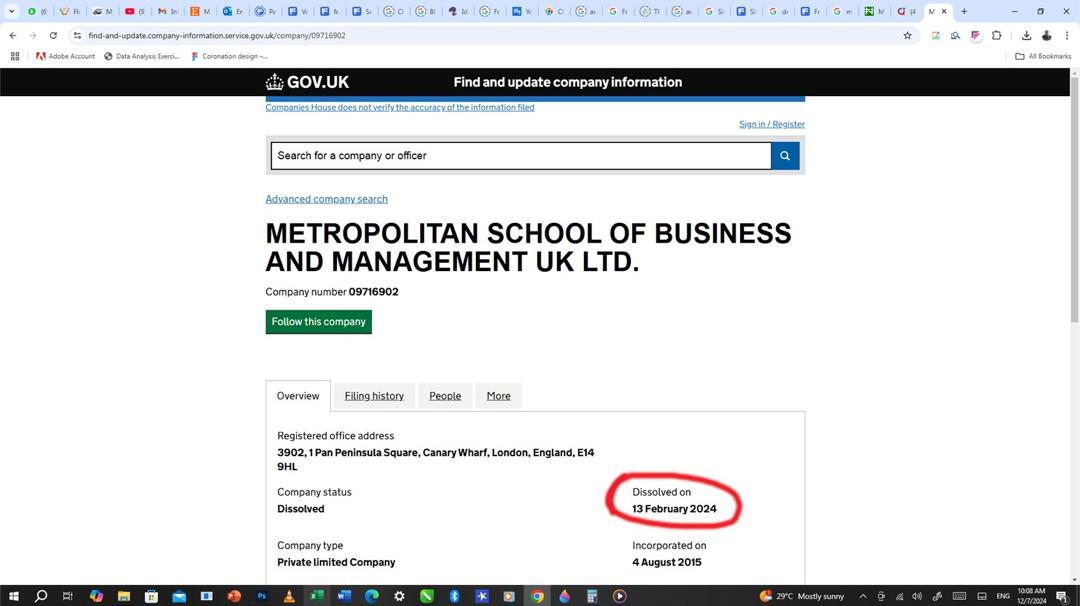The height and width of the screenshot is (606, 1080).
Task: Switch to the Filing history tab
Action: click(x=374, y=396)
